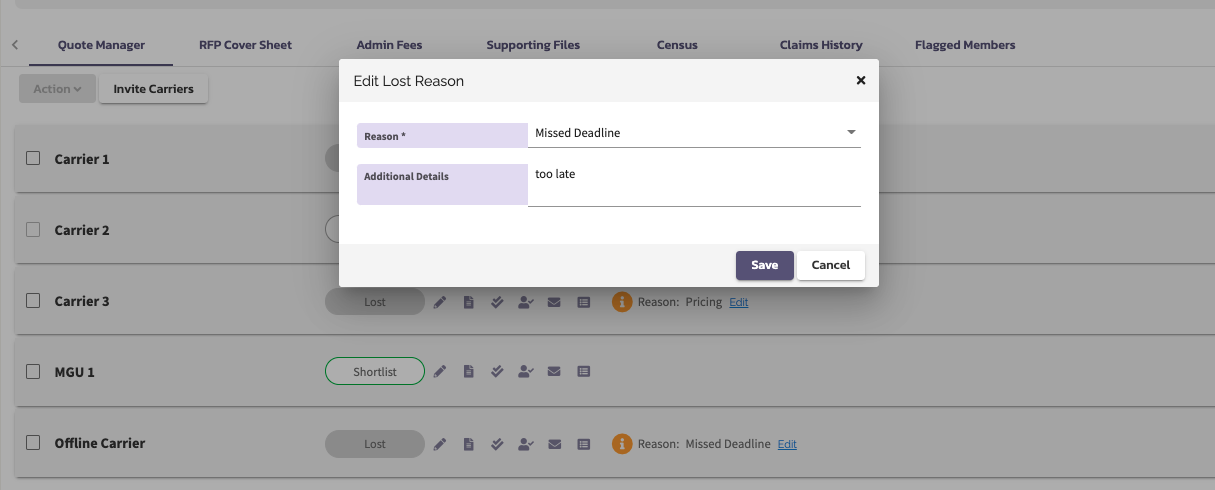Click the Carrier 2 row name
The image size is (1215, 490).
pos(82,230)
